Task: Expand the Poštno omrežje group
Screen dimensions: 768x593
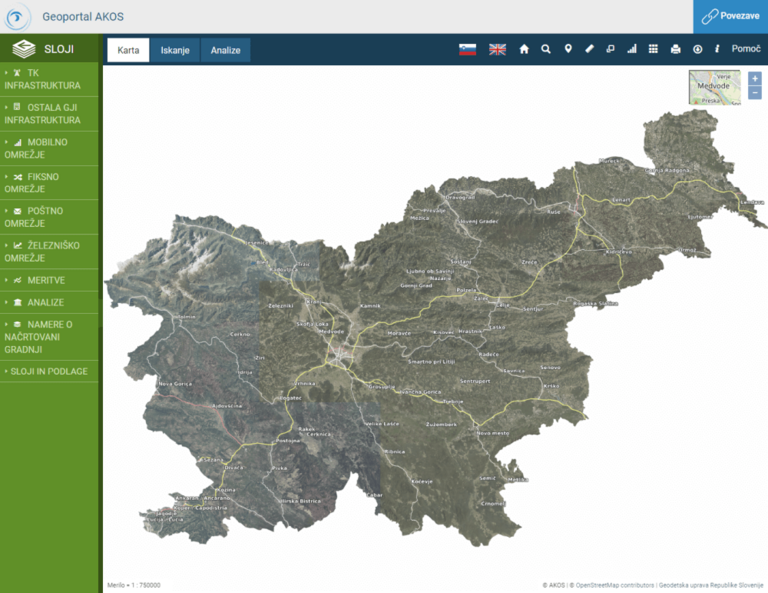Action: coord(6,211)
